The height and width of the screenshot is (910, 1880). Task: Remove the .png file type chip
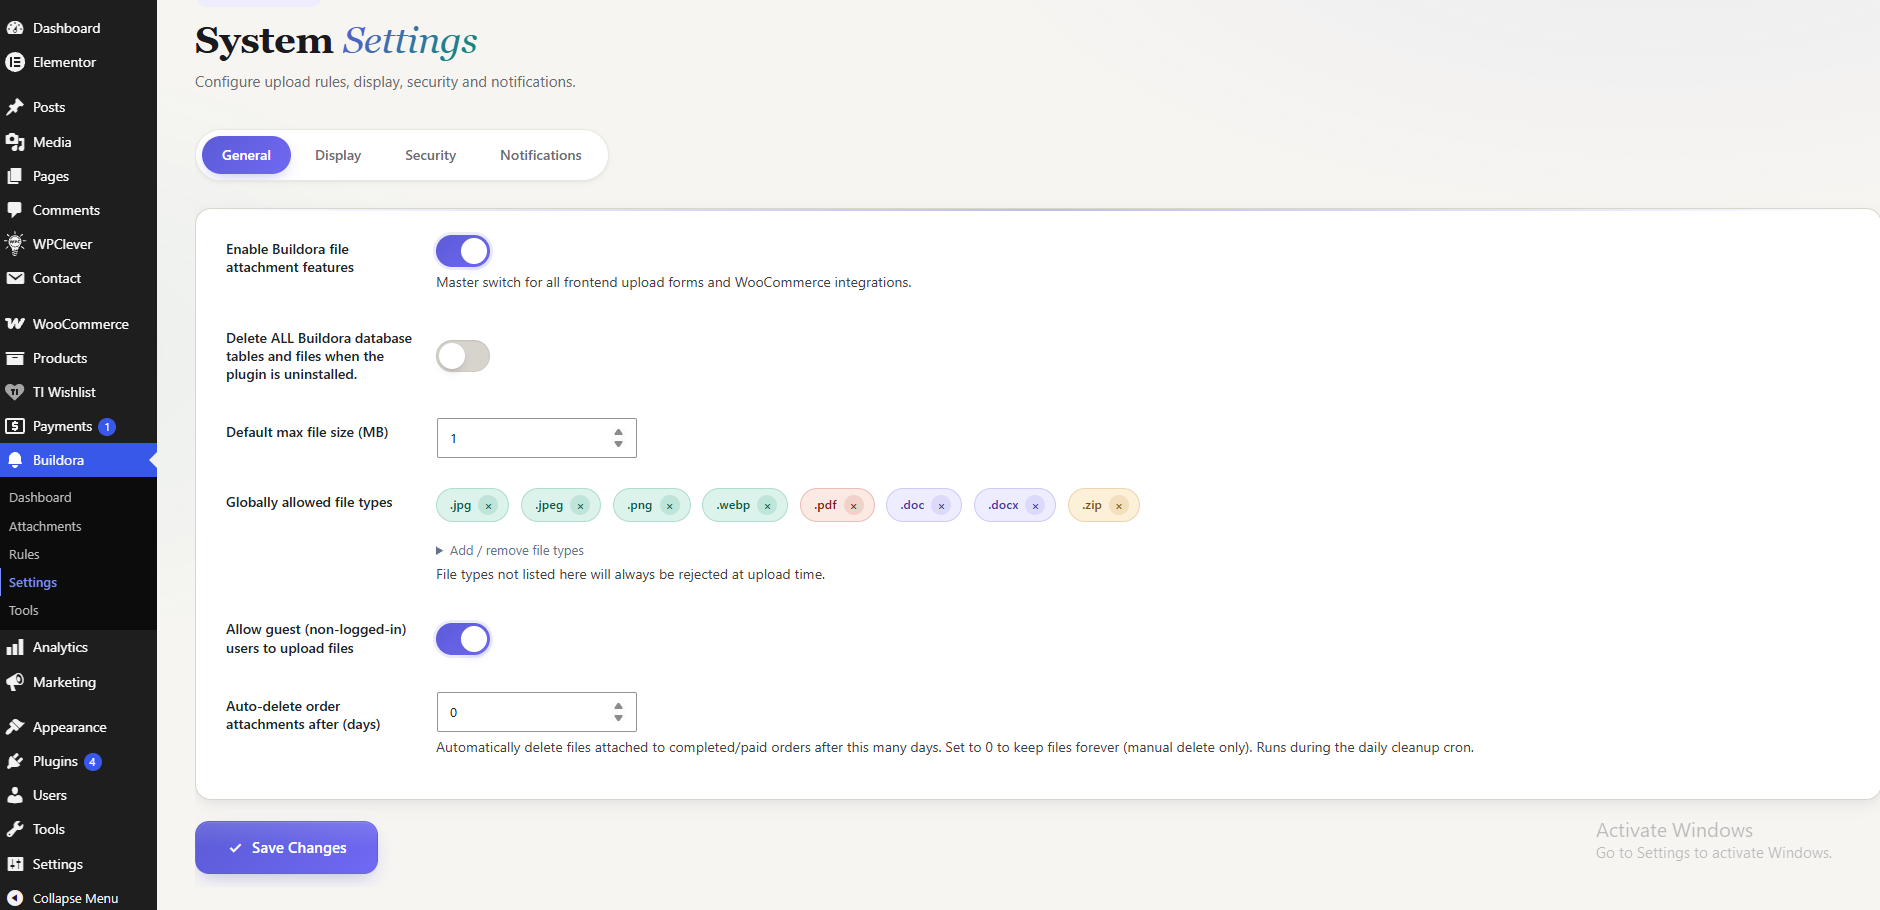click(670, 506)
